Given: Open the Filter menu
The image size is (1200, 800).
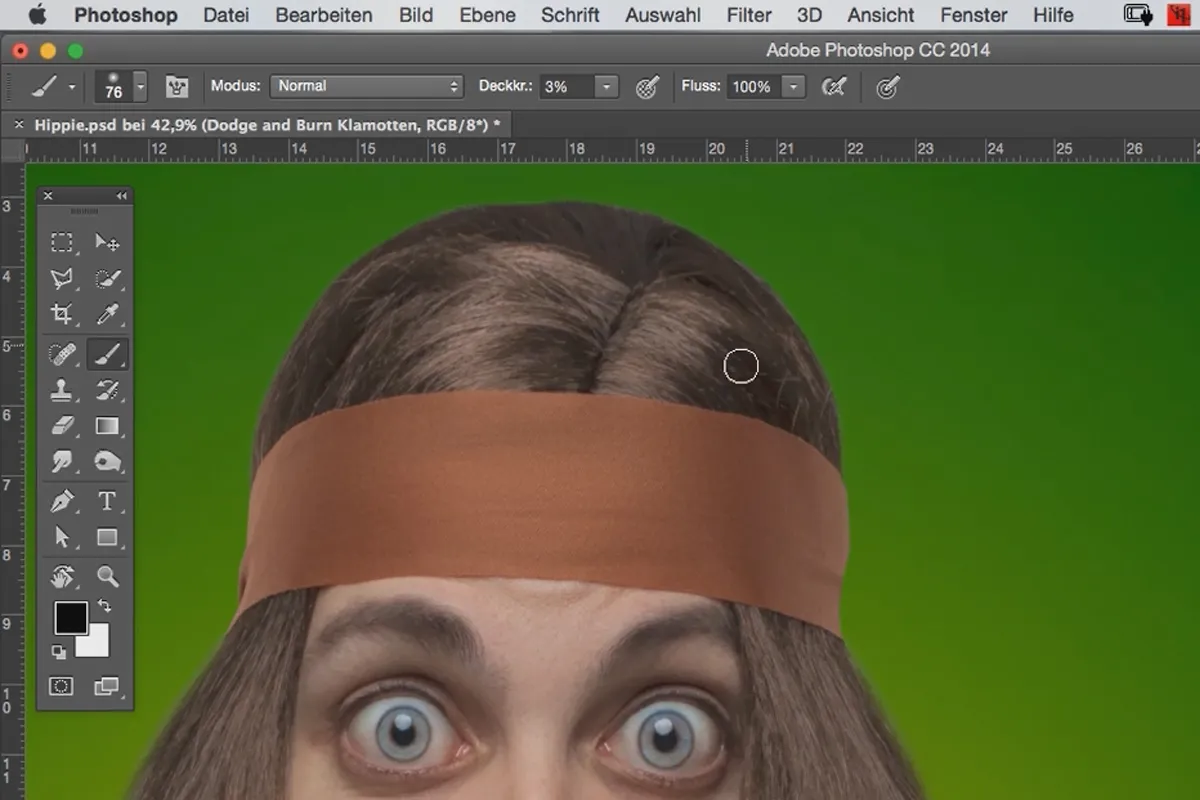Looking at the screenshot, I should click(x=749, y=15).
